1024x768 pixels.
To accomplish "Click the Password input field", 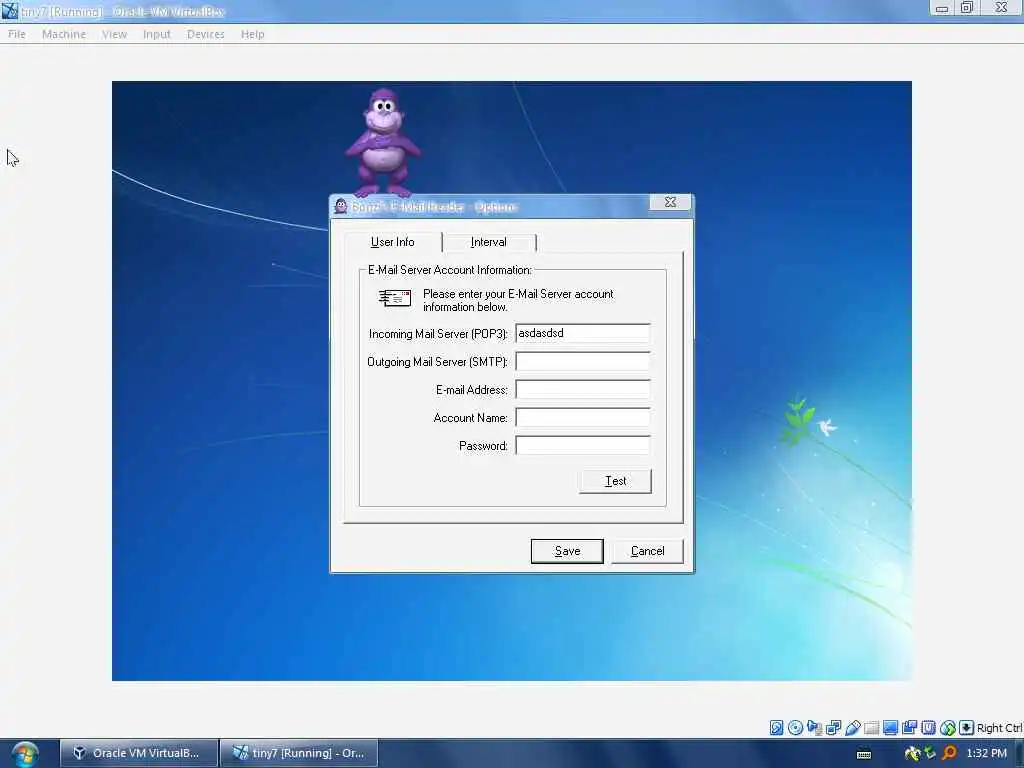I will (583, 445).
